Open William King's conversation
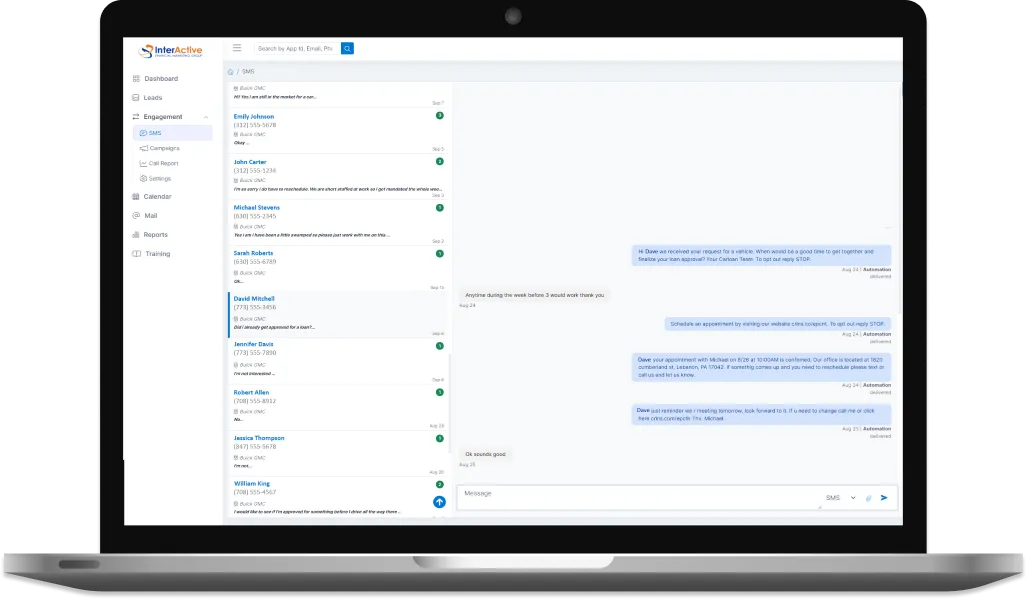1027x600 pixels. click(x=338, y=498)
